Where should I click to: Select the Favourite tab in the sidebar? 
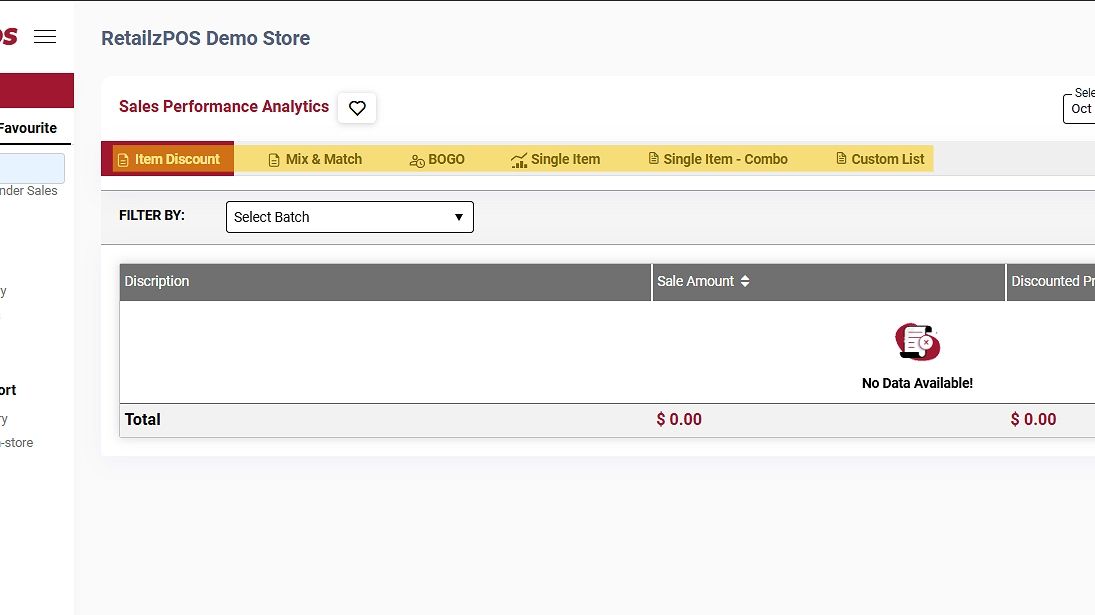coord(28,128)
